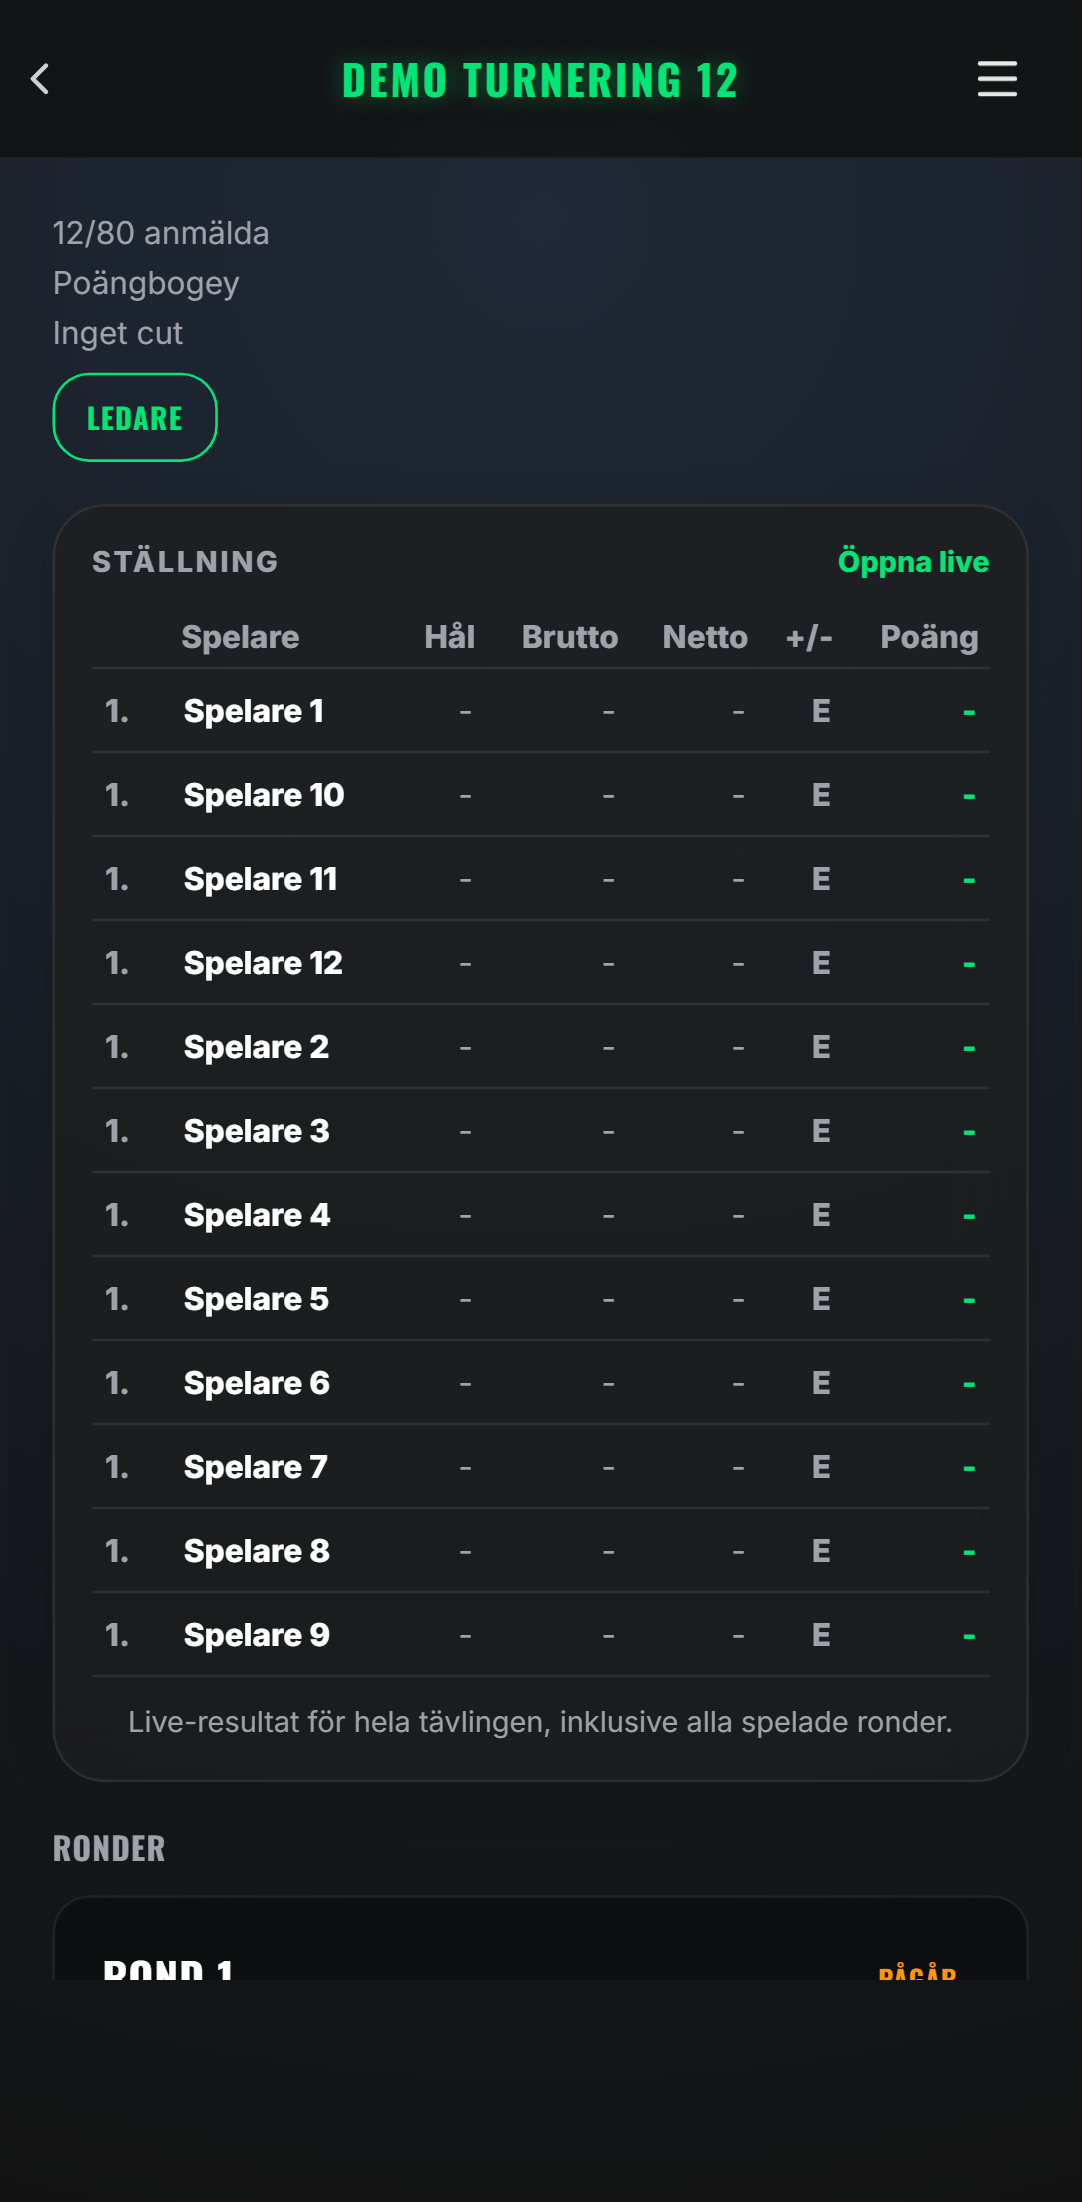
Task: Click the Brutto column header
Action: click(570, 637)
